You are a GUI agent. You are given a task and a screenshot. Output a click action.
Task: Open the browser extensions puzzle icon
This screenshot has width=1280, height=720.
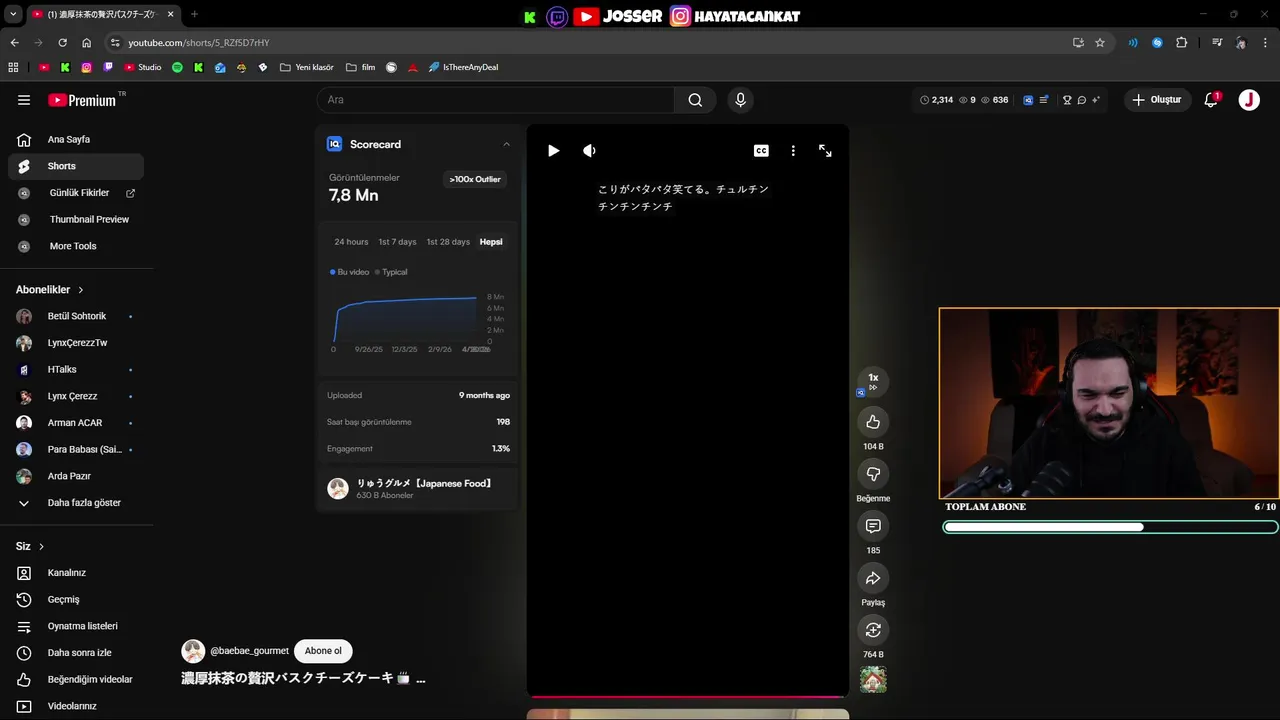(1181, 43)
